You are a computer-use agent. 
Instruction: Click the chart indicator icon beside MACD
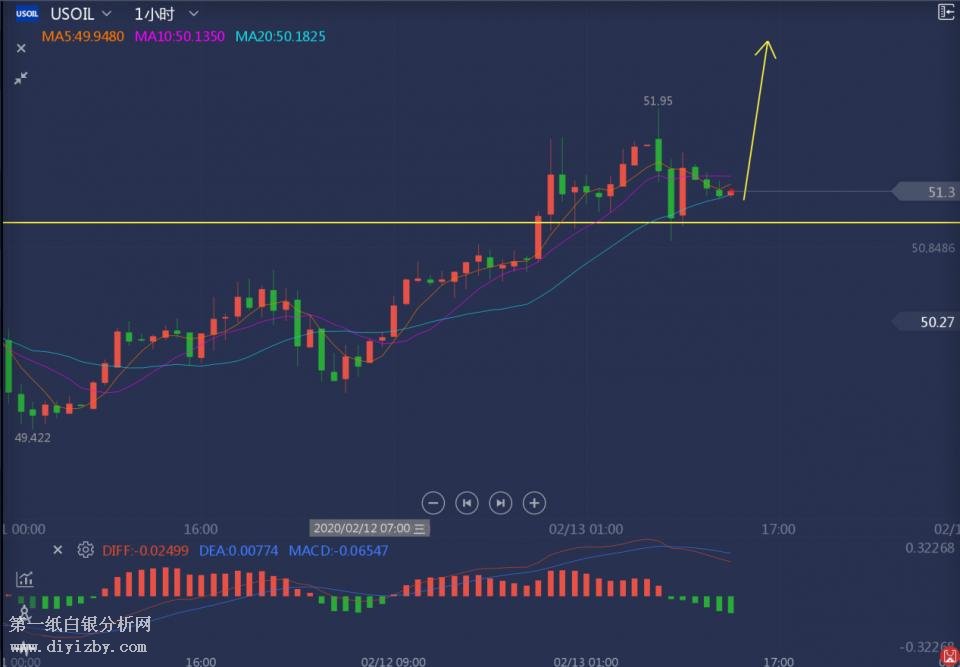(24, 579)
